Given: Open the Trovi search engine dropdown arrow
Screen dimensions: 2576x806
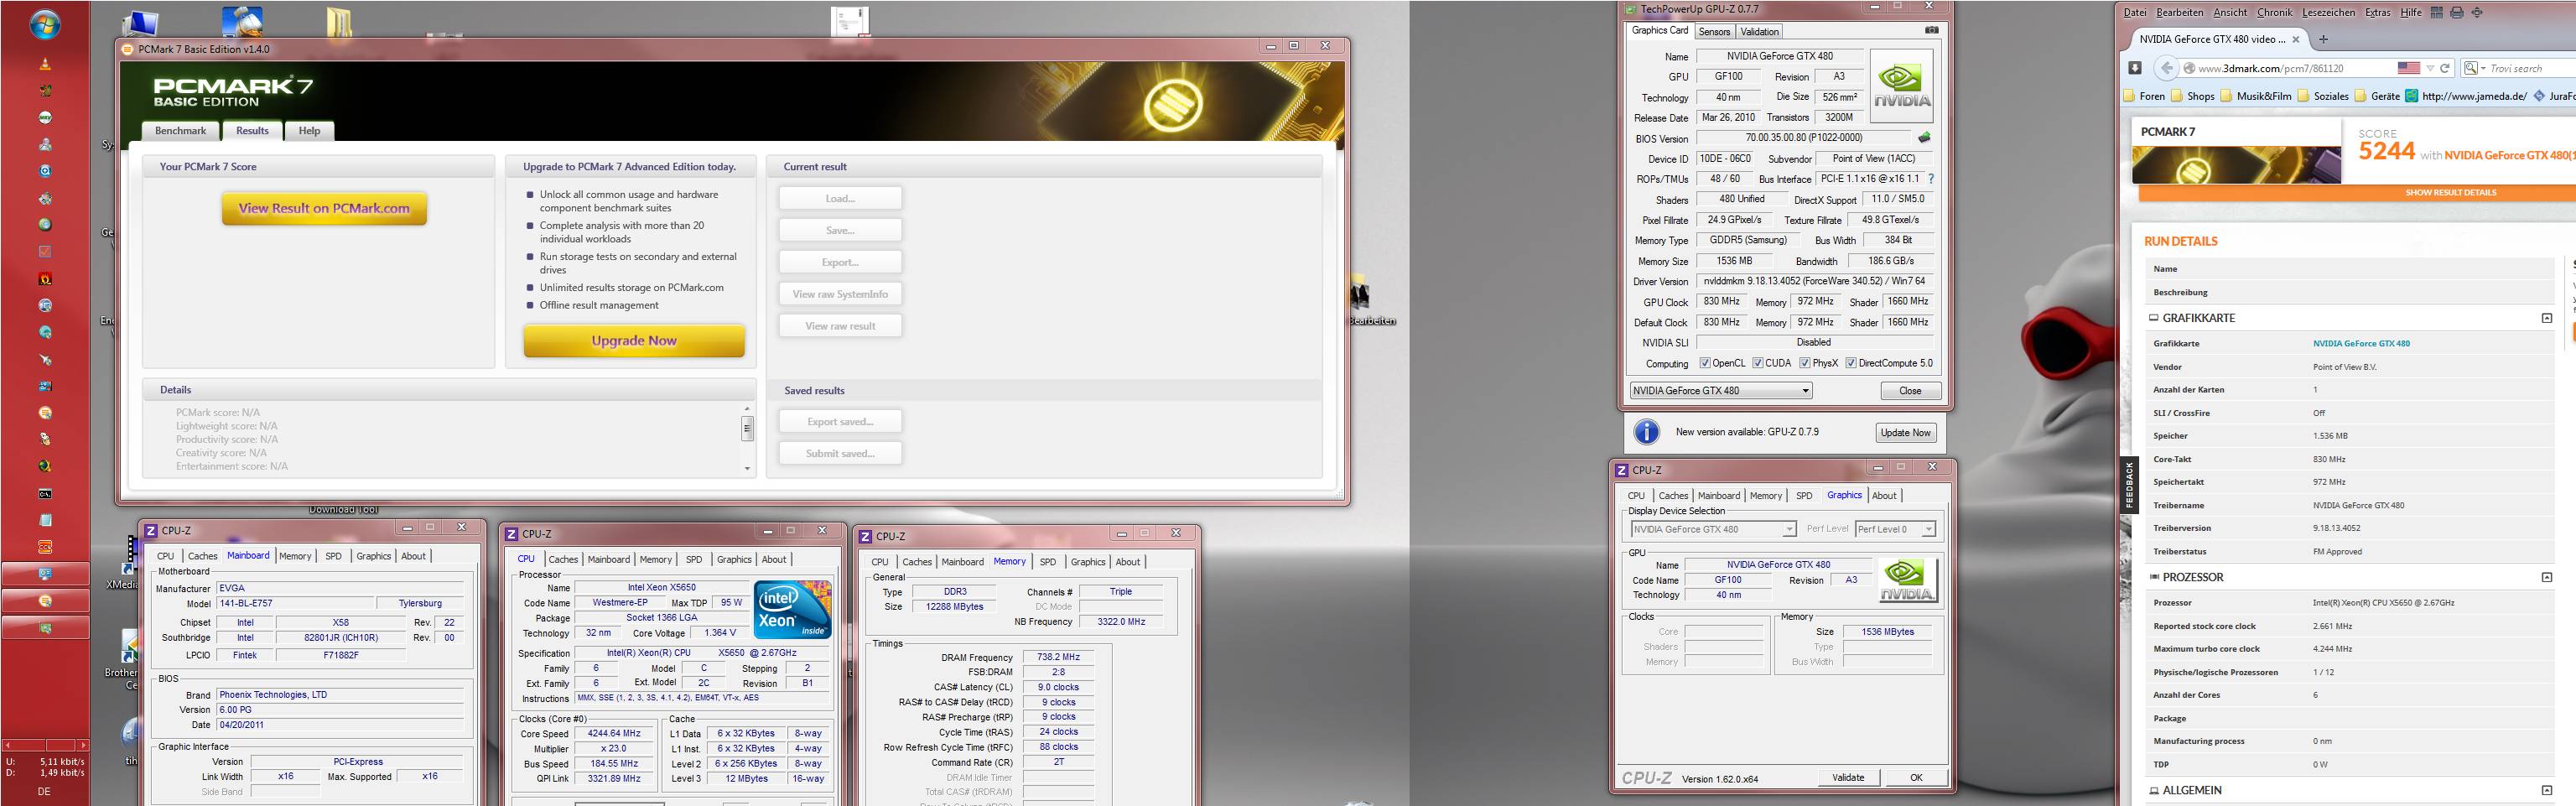Looking at the screenshot, I should click(x=2482, y=68).
